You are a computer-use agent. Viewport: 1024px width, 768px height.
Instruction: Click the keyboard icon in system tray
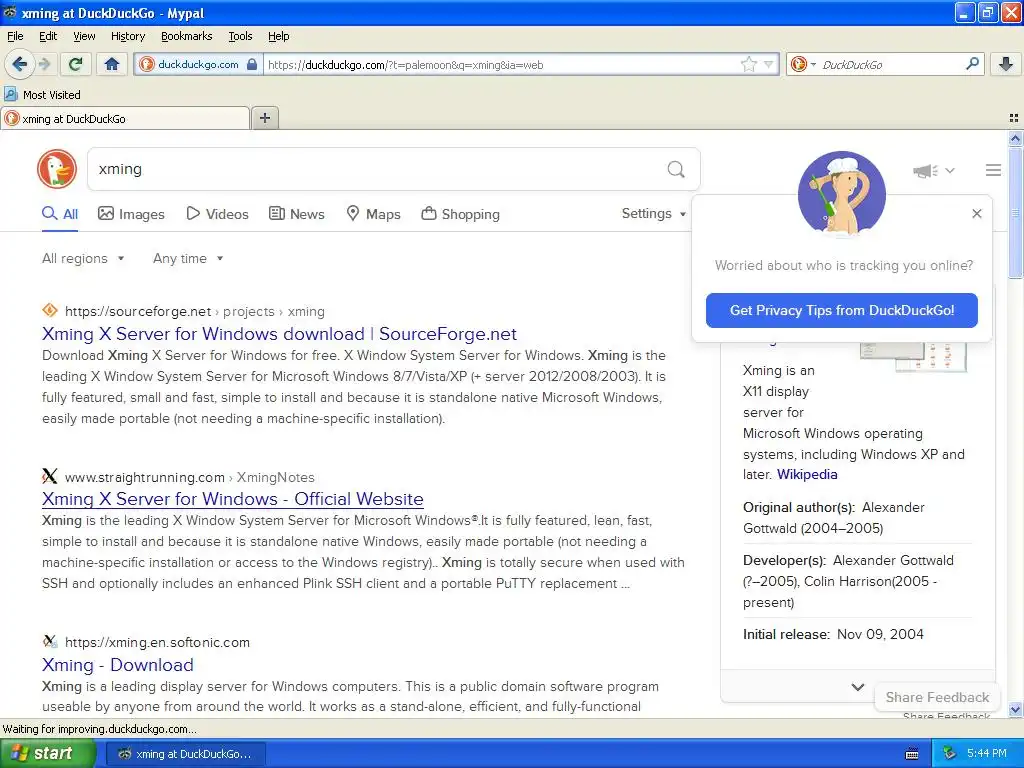[912, 754]
